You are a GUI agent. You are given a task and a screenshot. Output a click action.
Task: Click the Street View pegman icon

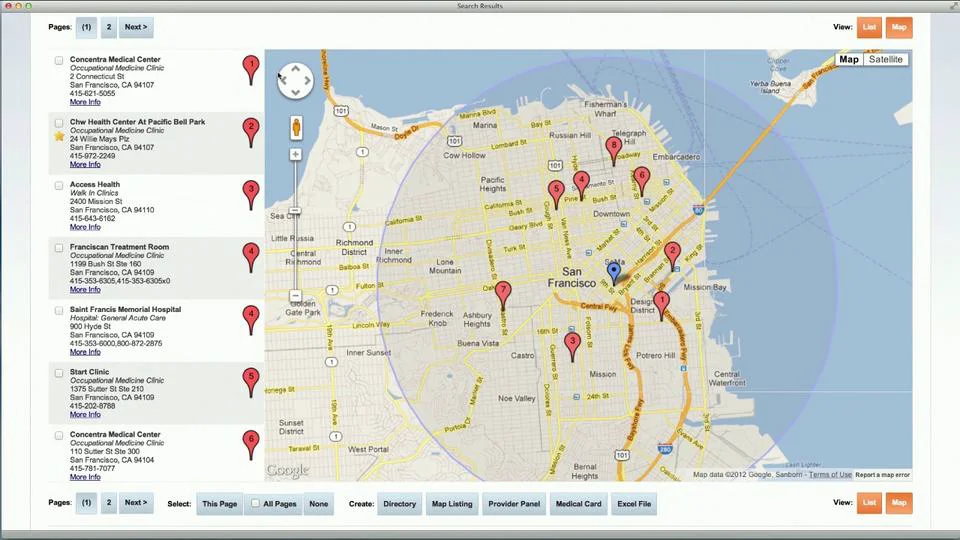(296, 128)
